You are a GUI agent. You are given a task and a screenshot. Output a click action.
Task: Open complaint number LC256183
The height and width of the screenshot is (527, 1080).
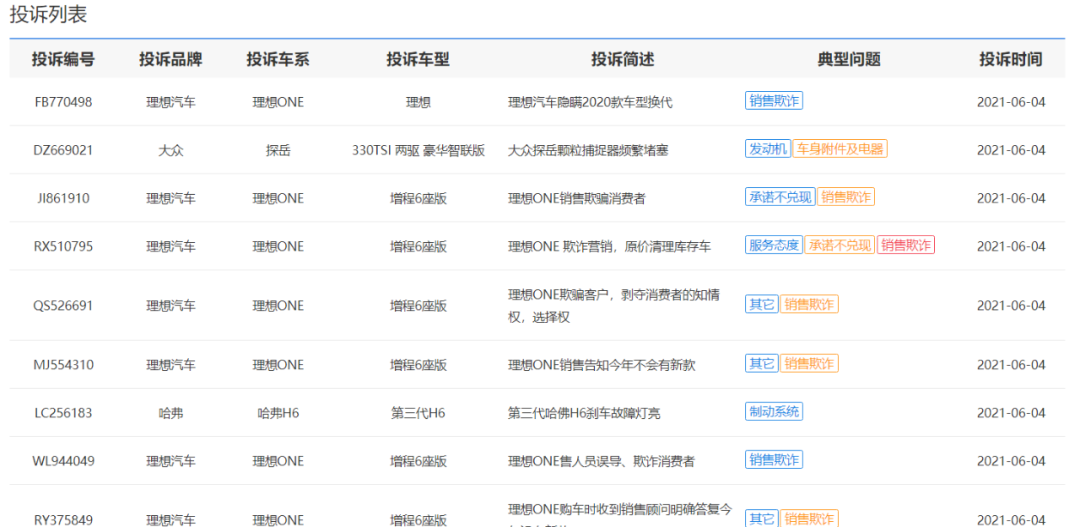(x=63, y=413)
